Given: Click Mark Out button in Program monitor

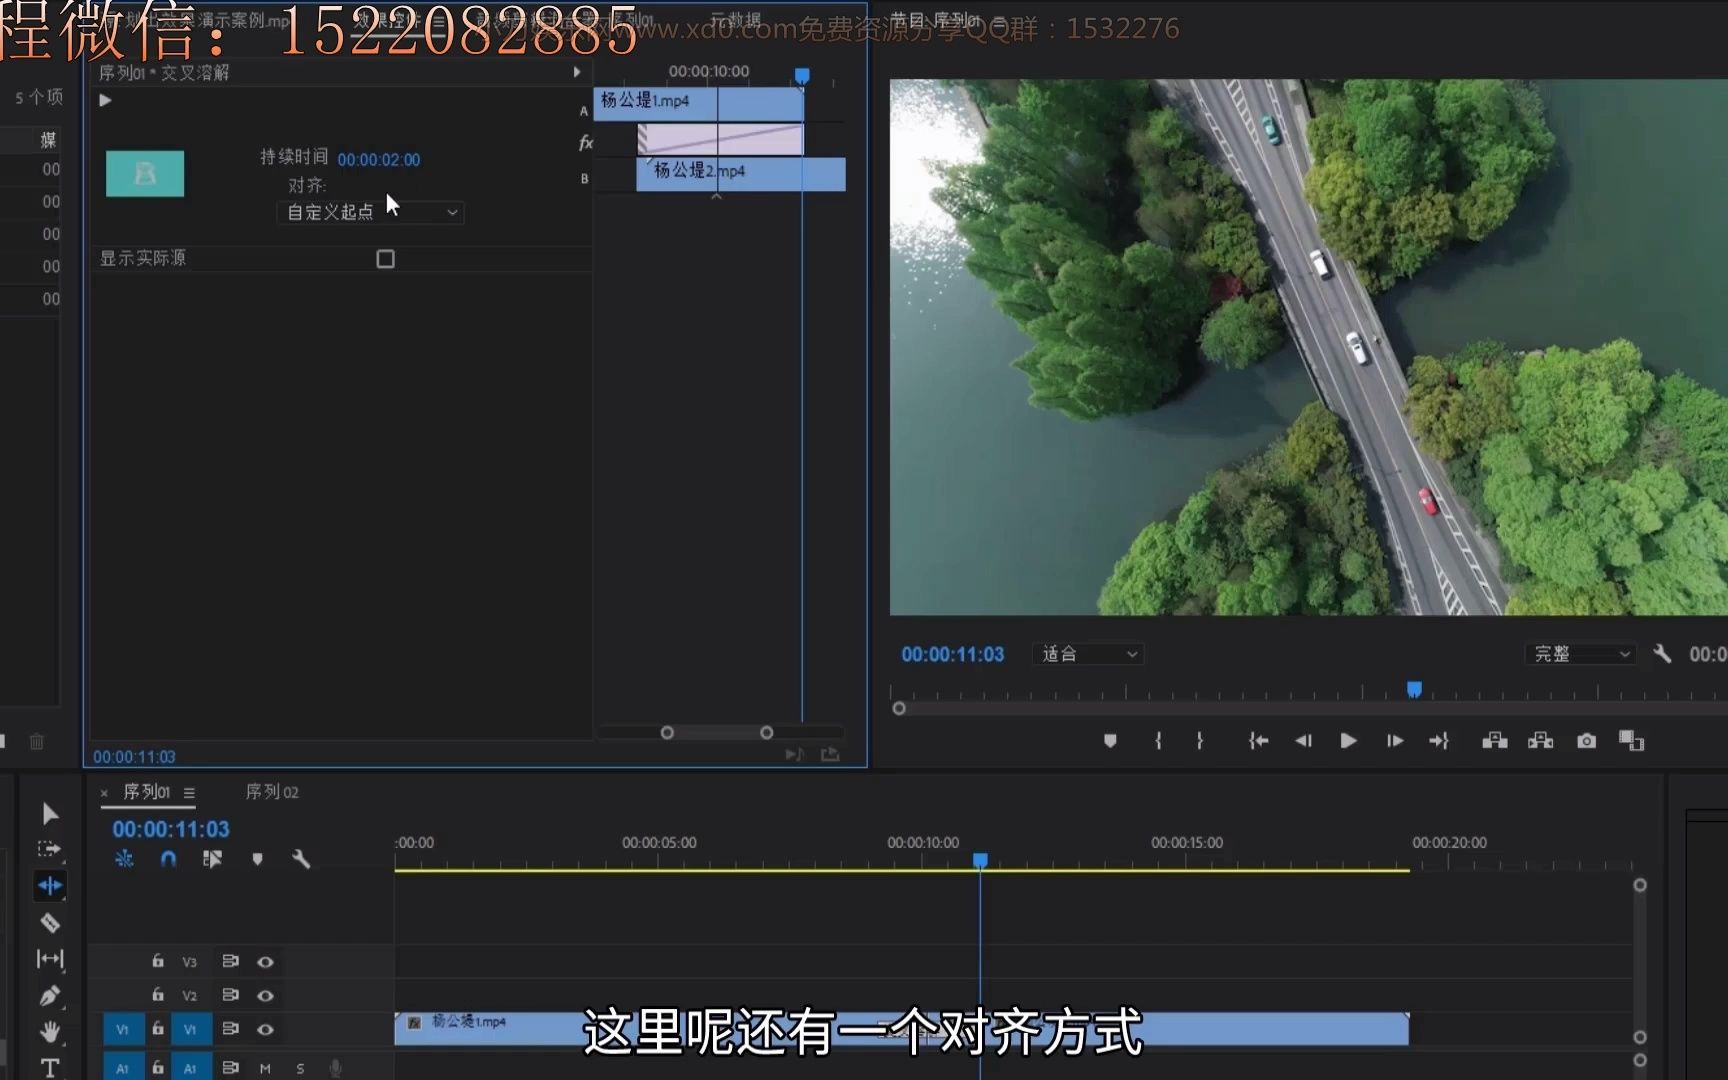Looking at the screenshot, I should pyautogui.click(x=1200, y=740).
